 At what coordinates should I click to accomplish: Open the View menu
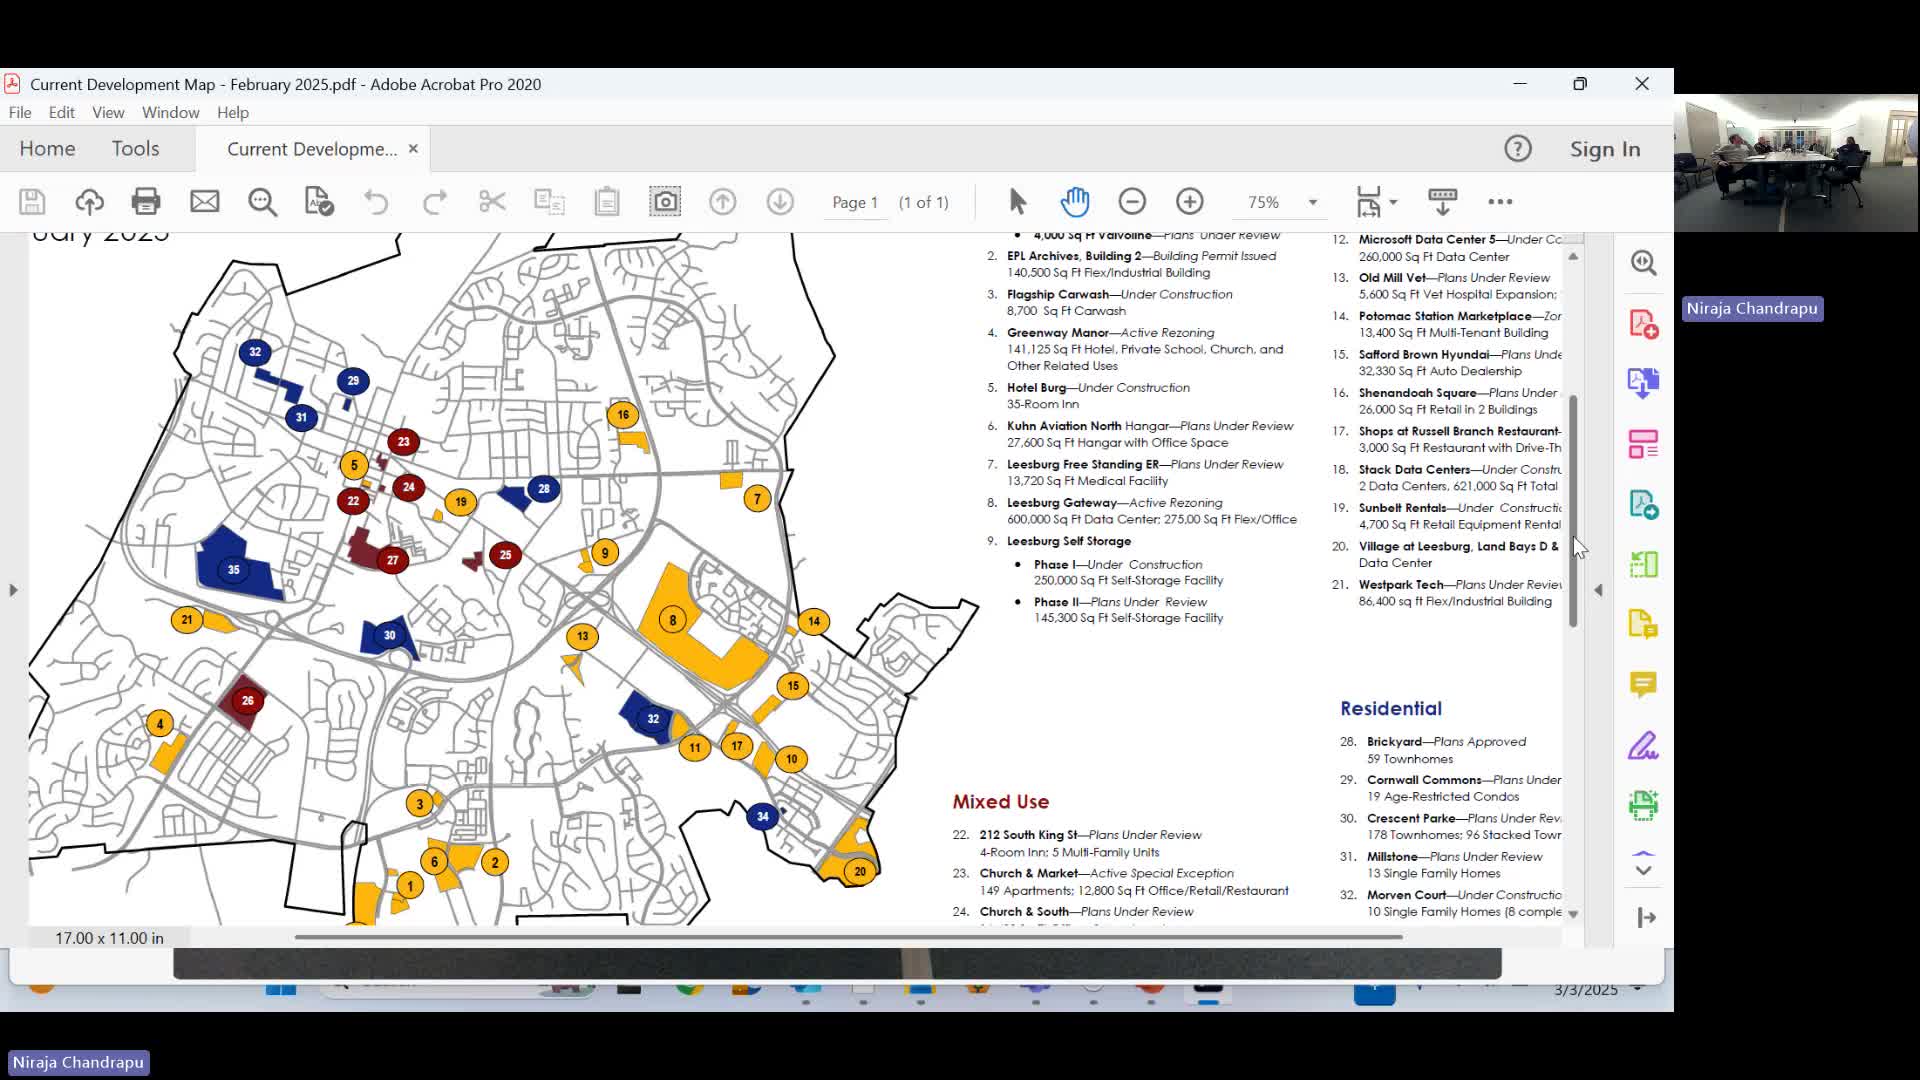[x=108, y=112]
